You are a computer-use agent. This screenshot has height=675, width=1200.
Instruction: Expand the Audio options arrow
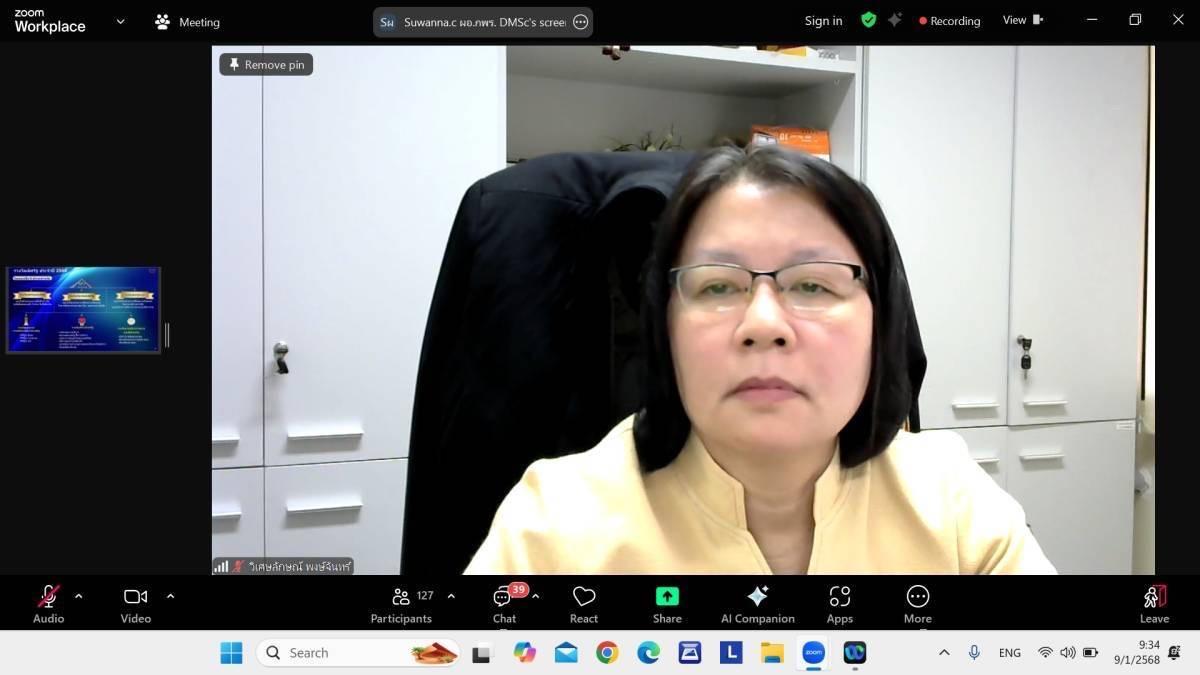(79, 596)
